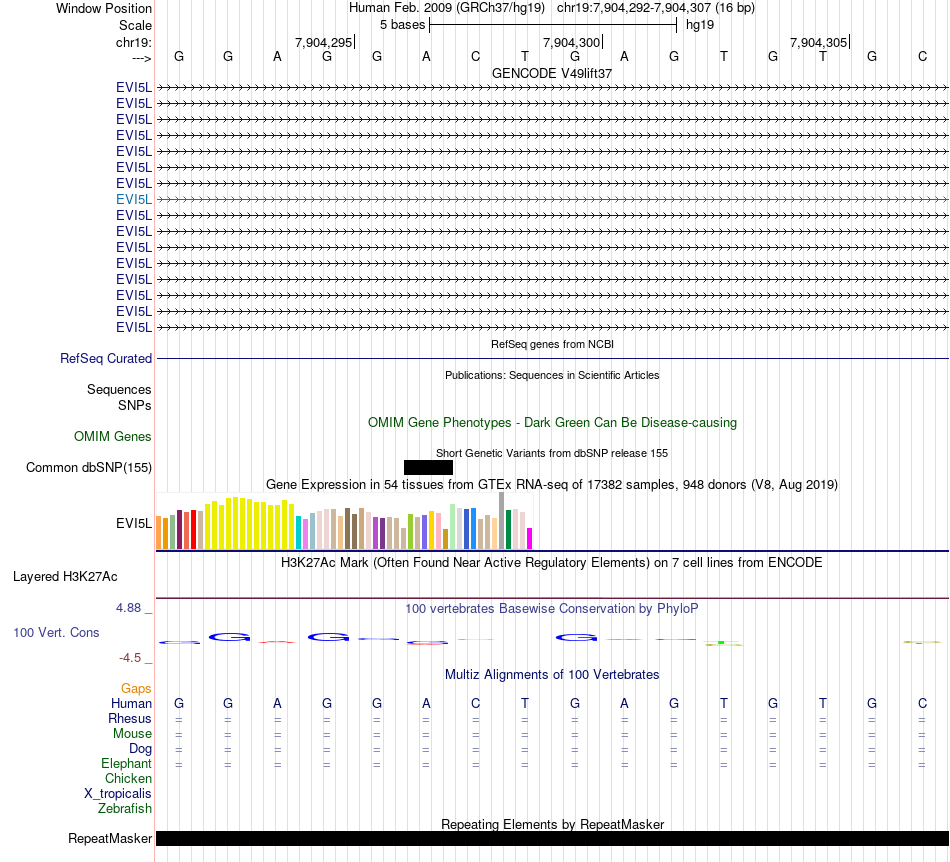Click the black RepeatMasker element bar

click(552, 838)
